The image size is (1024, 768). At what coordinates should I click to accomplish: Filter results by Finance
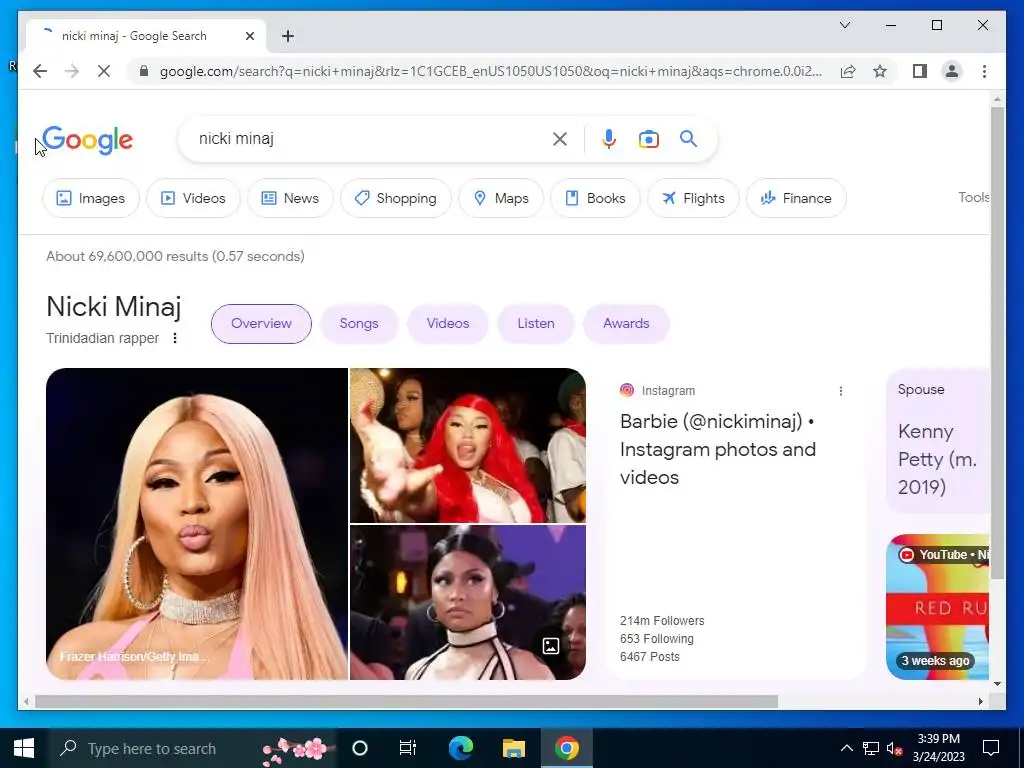(x=796, y=198)
